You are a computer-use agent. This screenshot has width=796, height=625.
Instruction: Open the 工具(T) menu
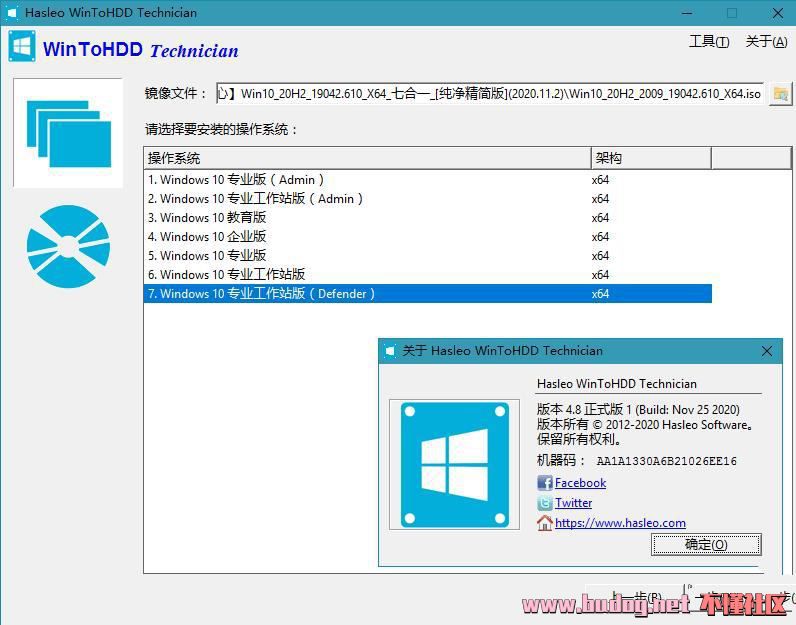click(709, 42)
